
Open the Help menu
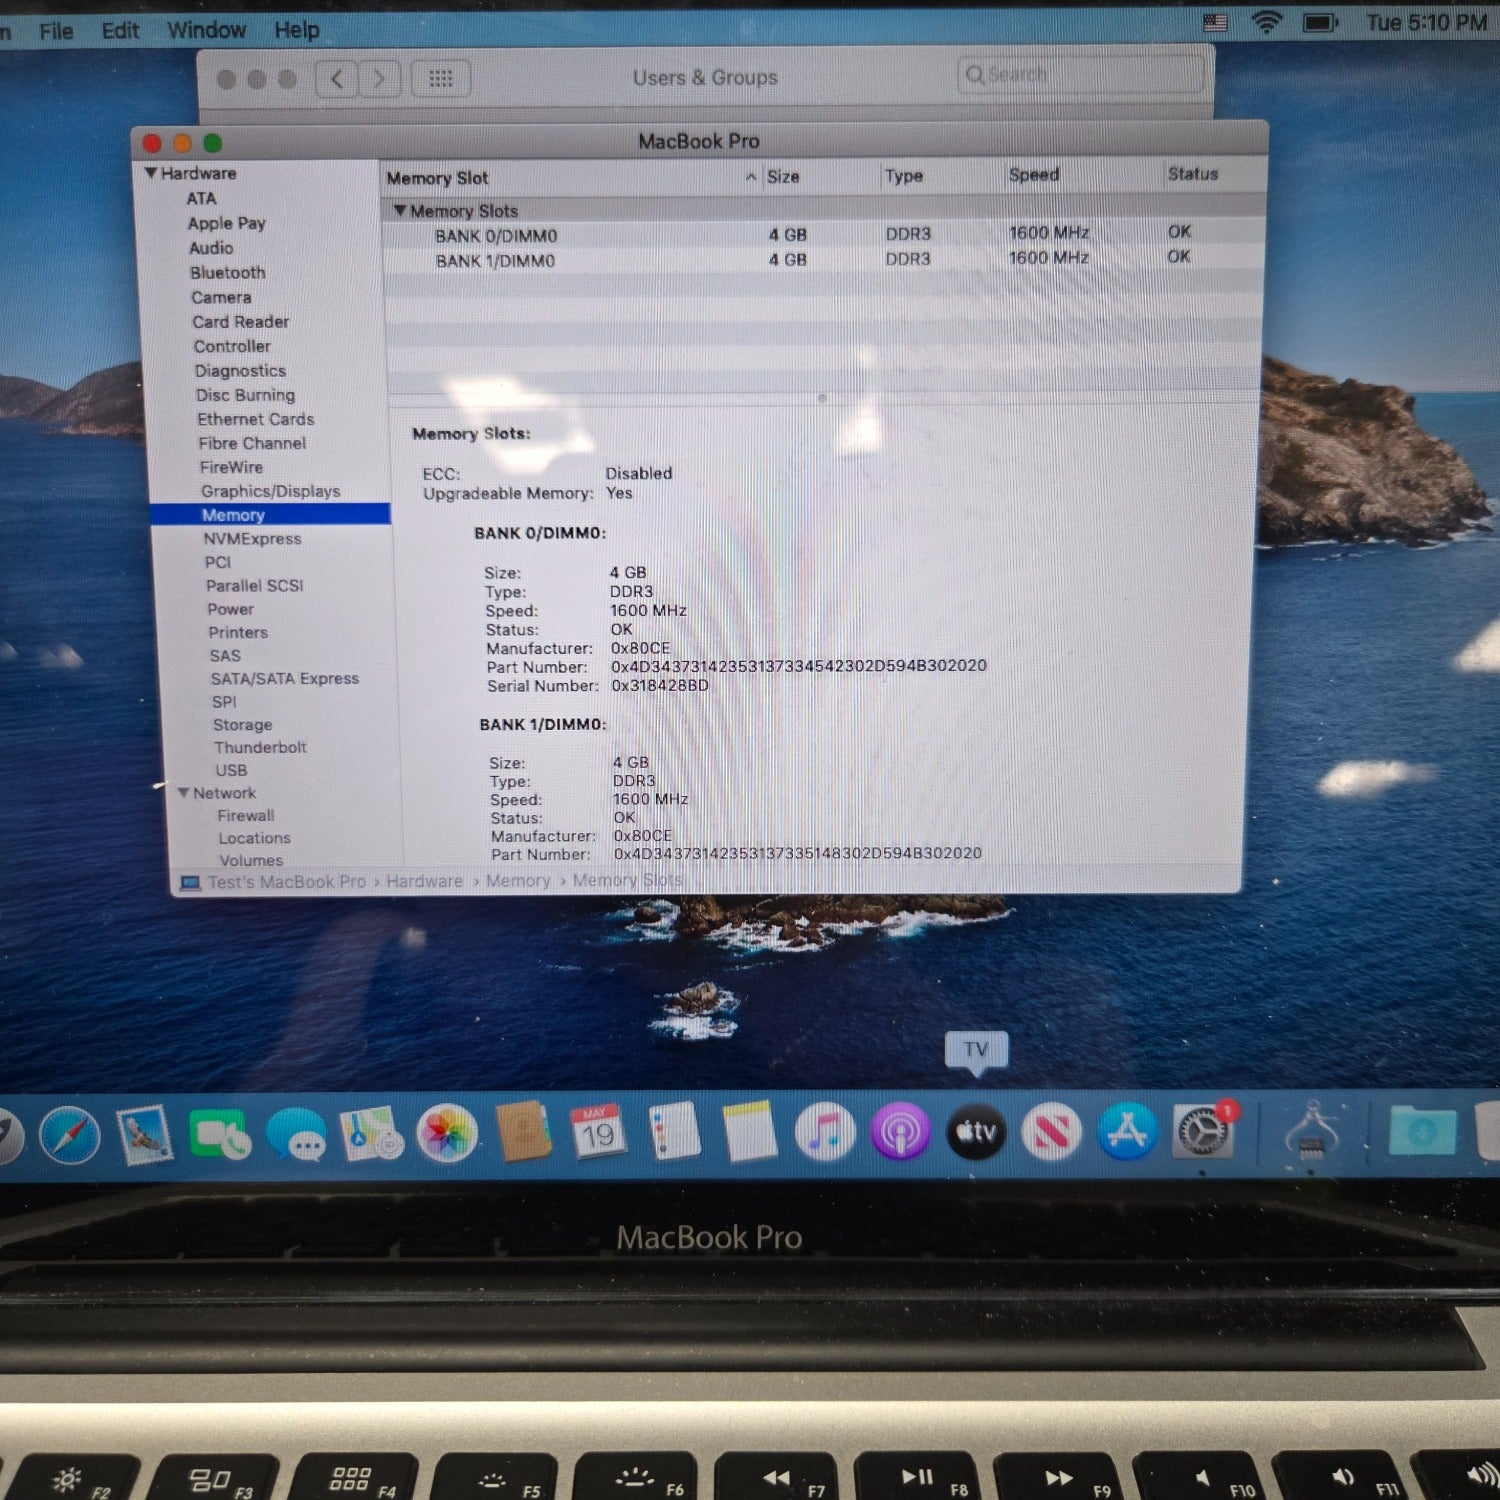point(297,30)
